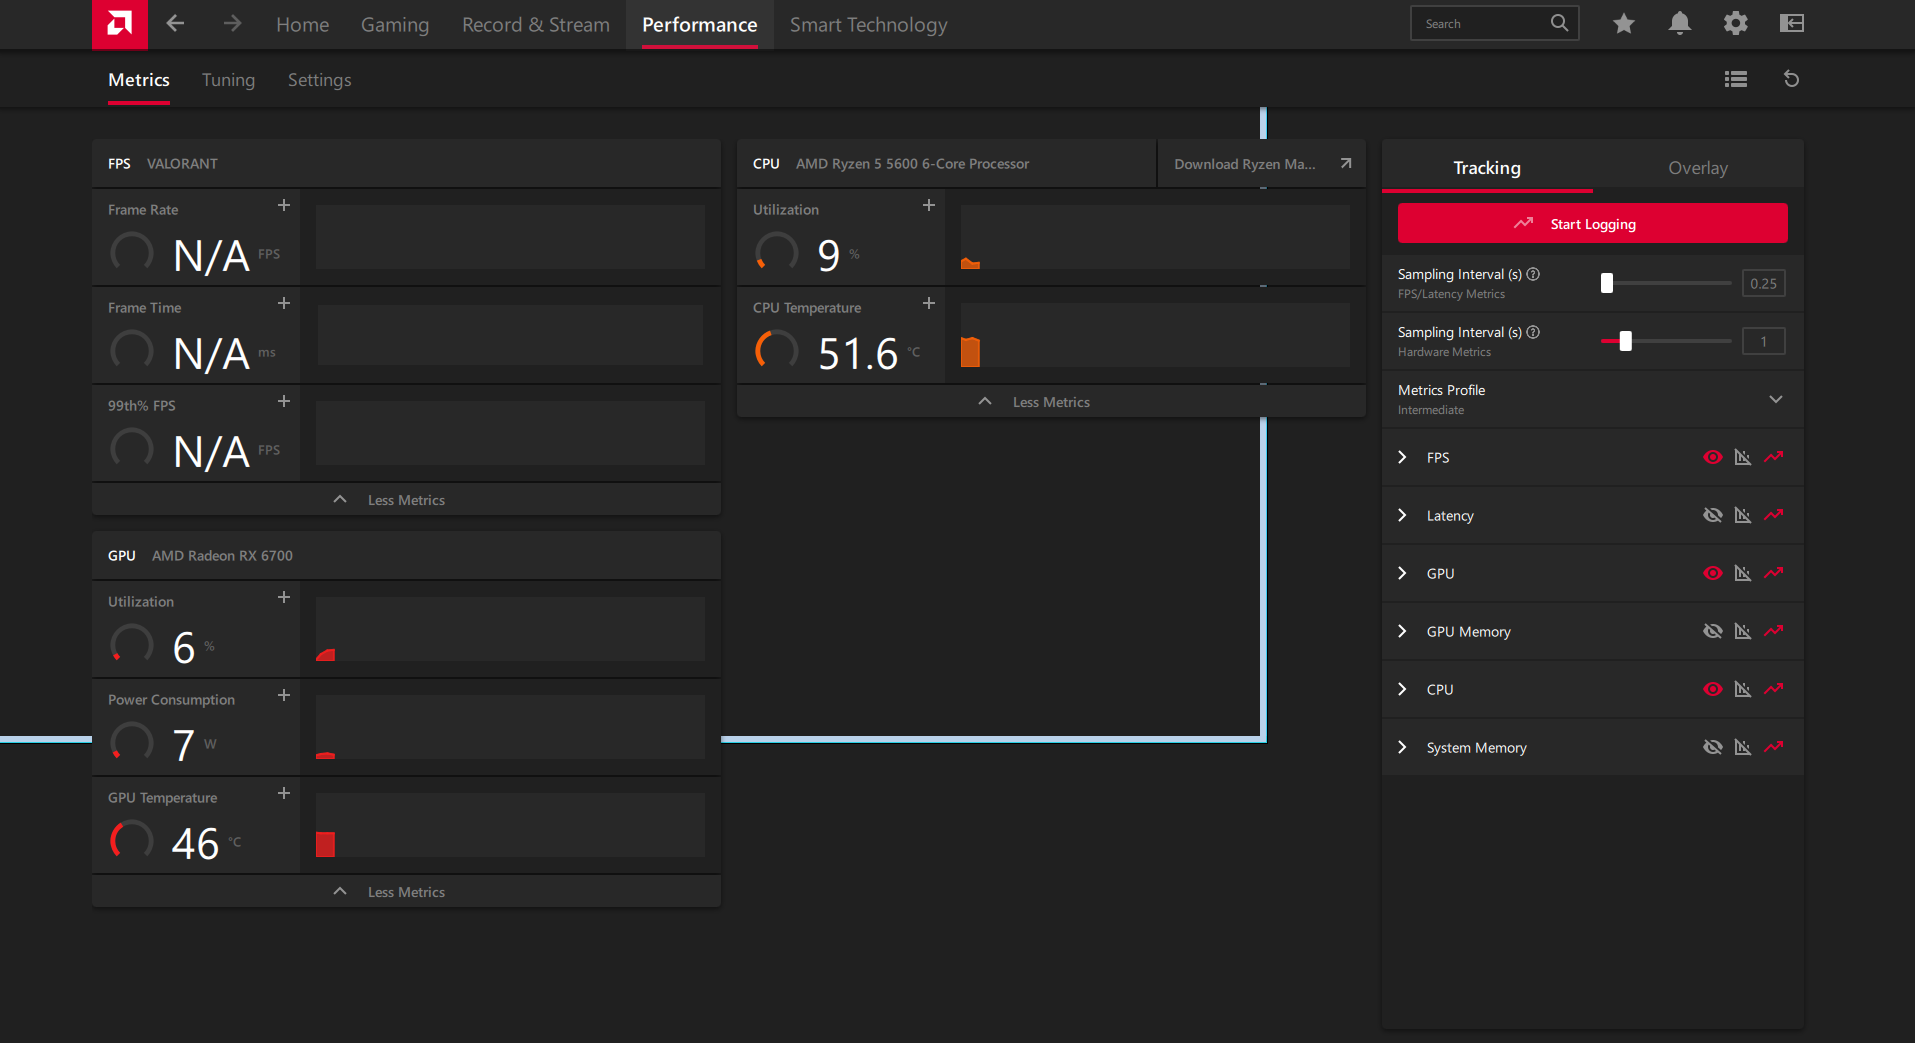Expand the Latency tracking section
The width and height of the screenshot is (1915, 1043).
click(x=1402, y=515)
